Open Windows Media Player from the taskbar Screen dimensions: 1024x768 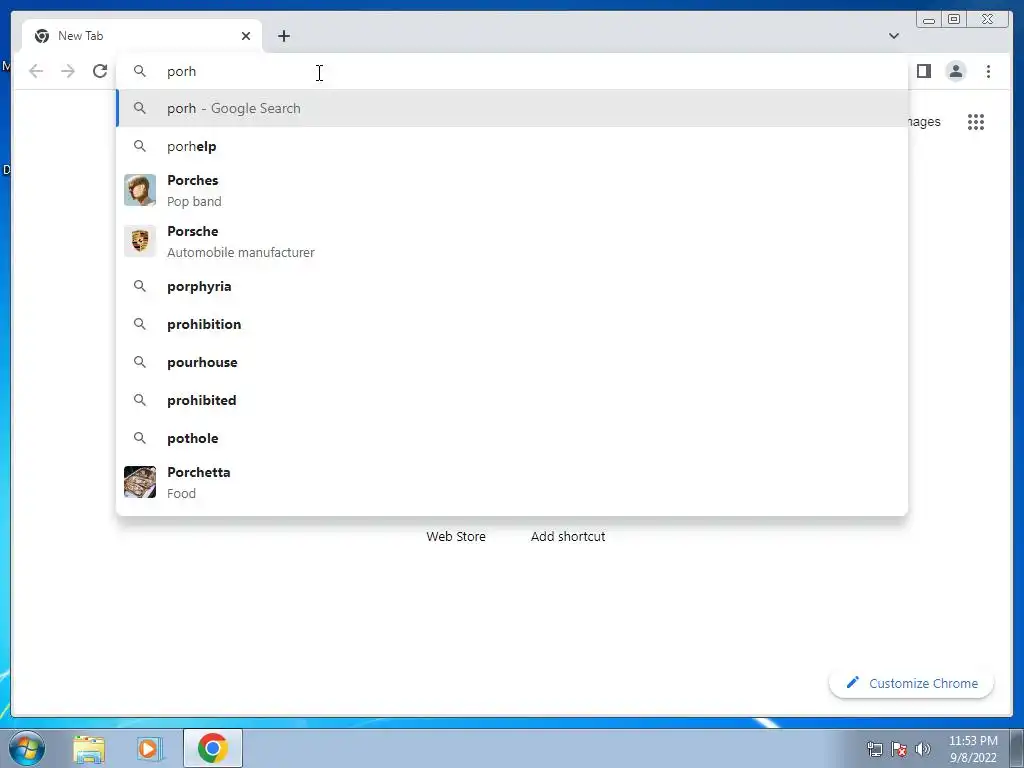pos(150,749)
